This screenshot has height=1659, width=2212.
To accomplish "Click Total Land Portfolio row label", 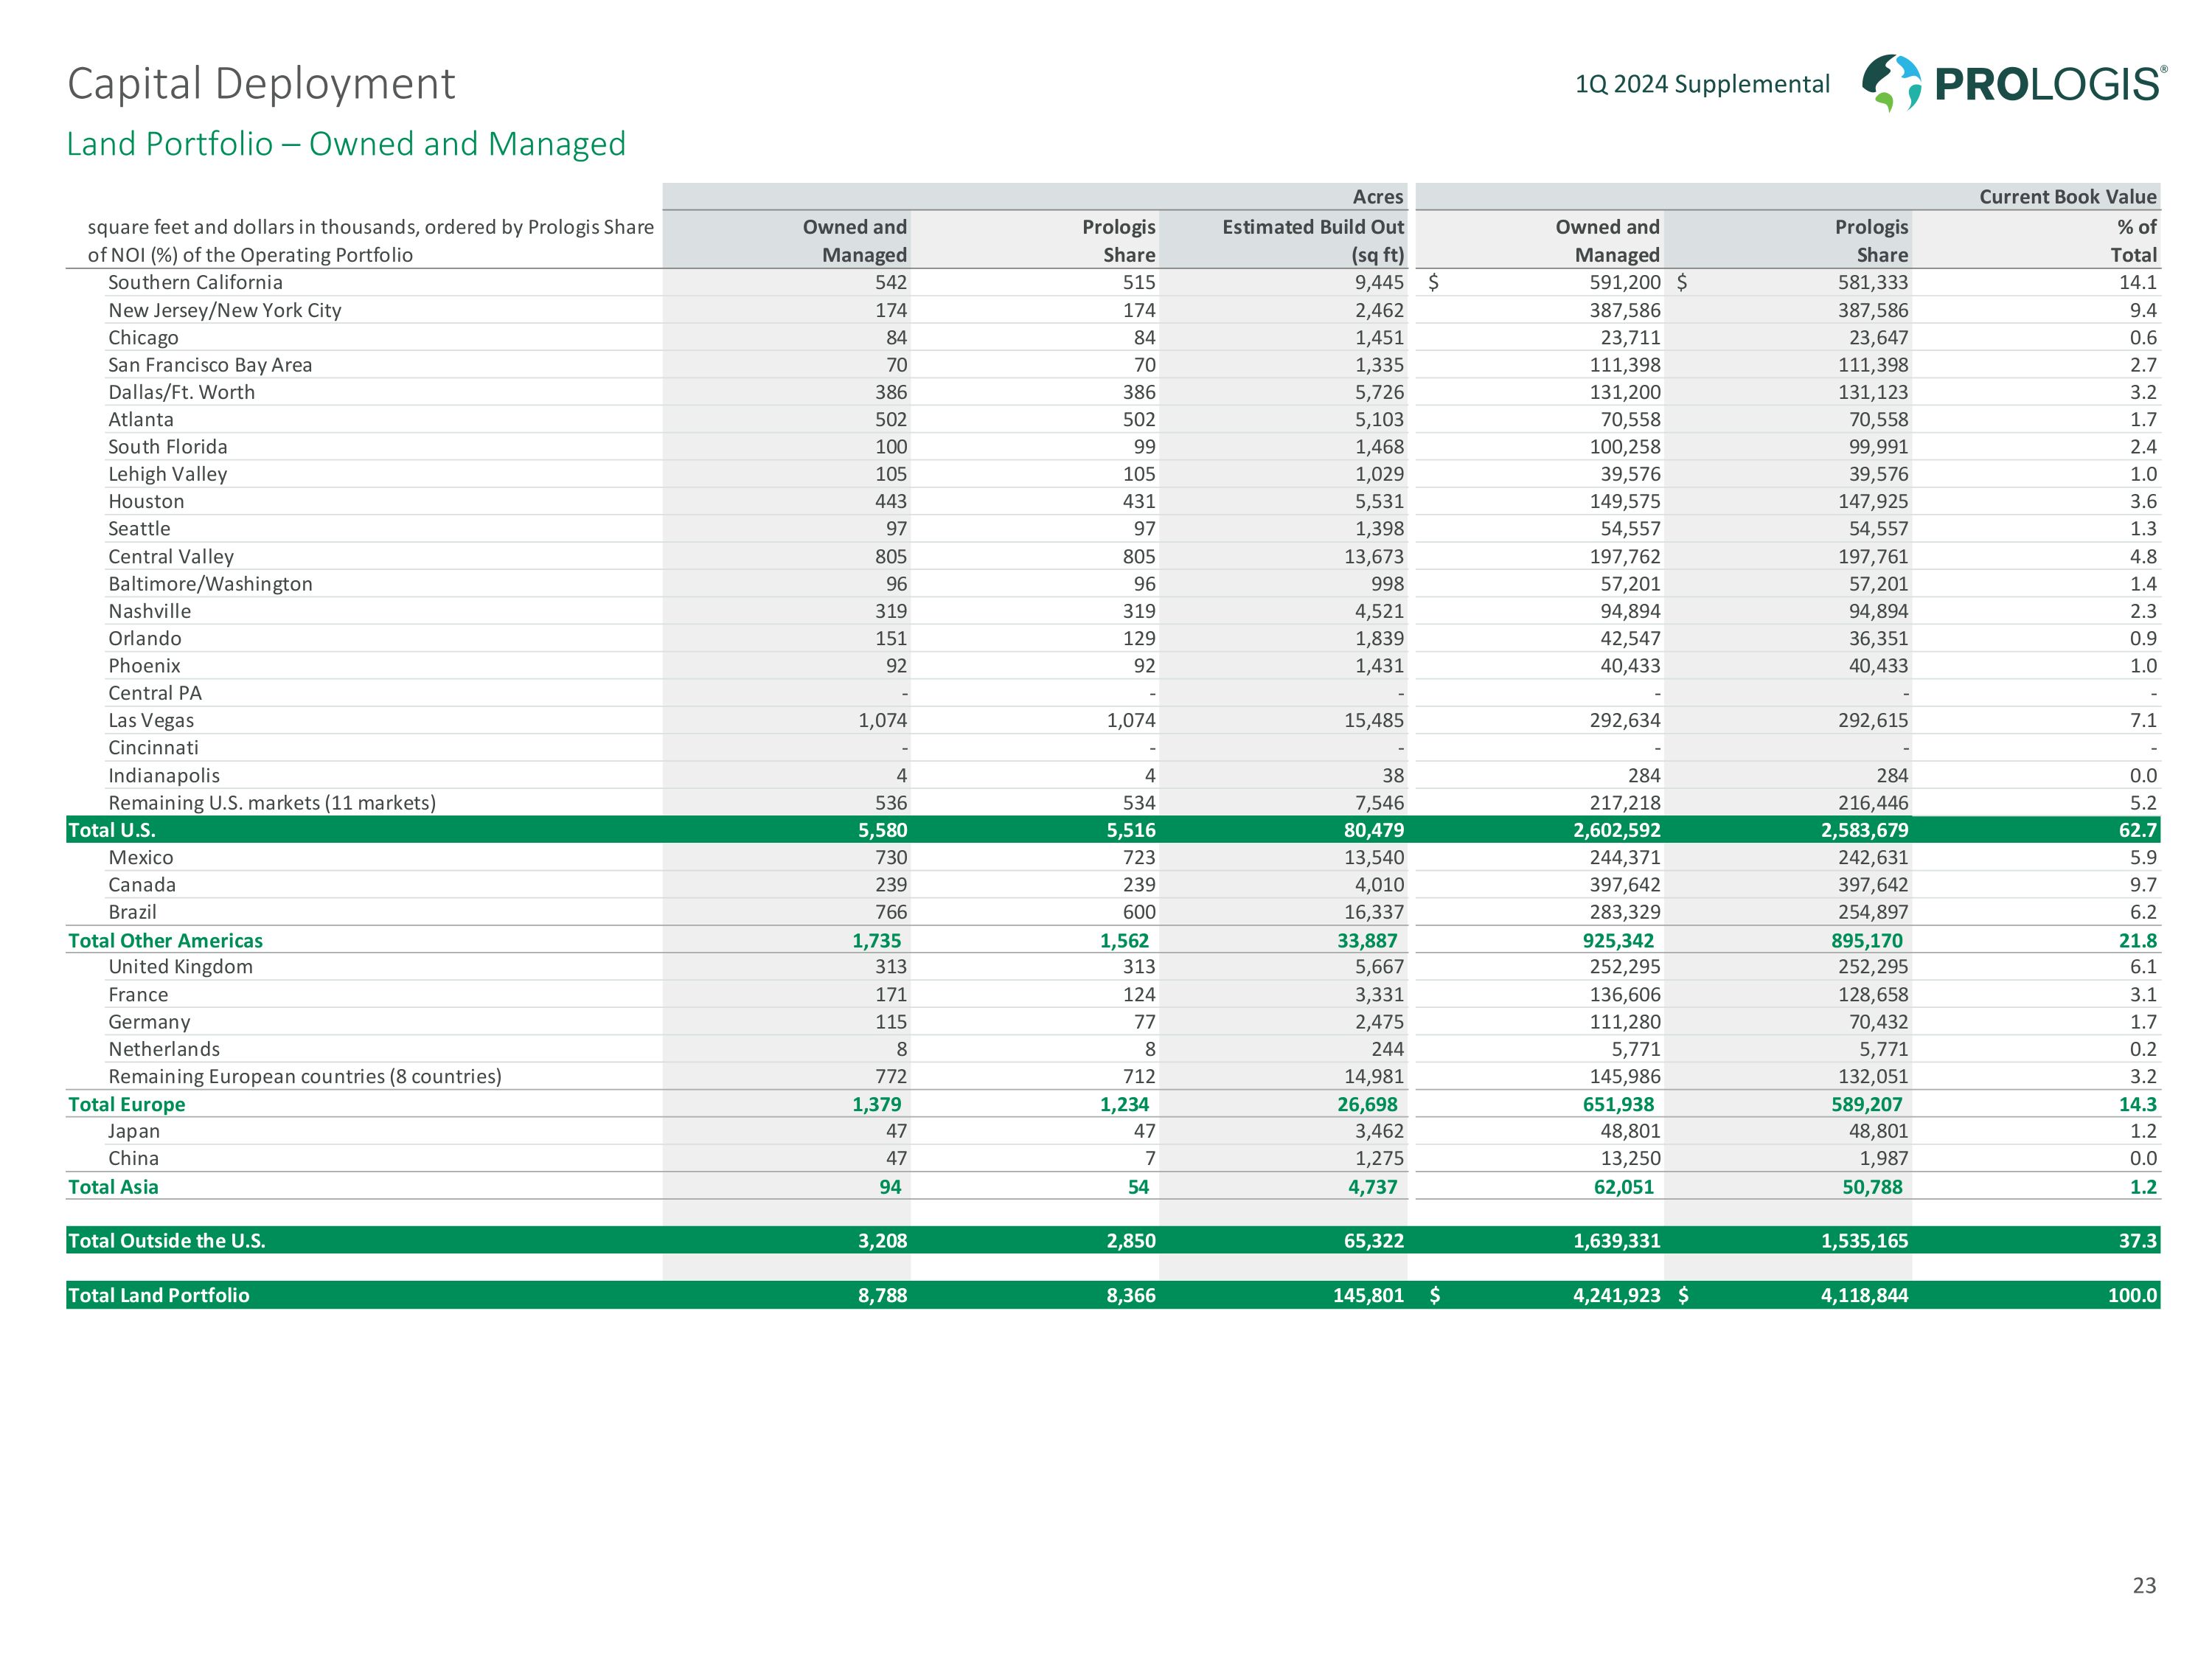I will tap(158, 1295).
